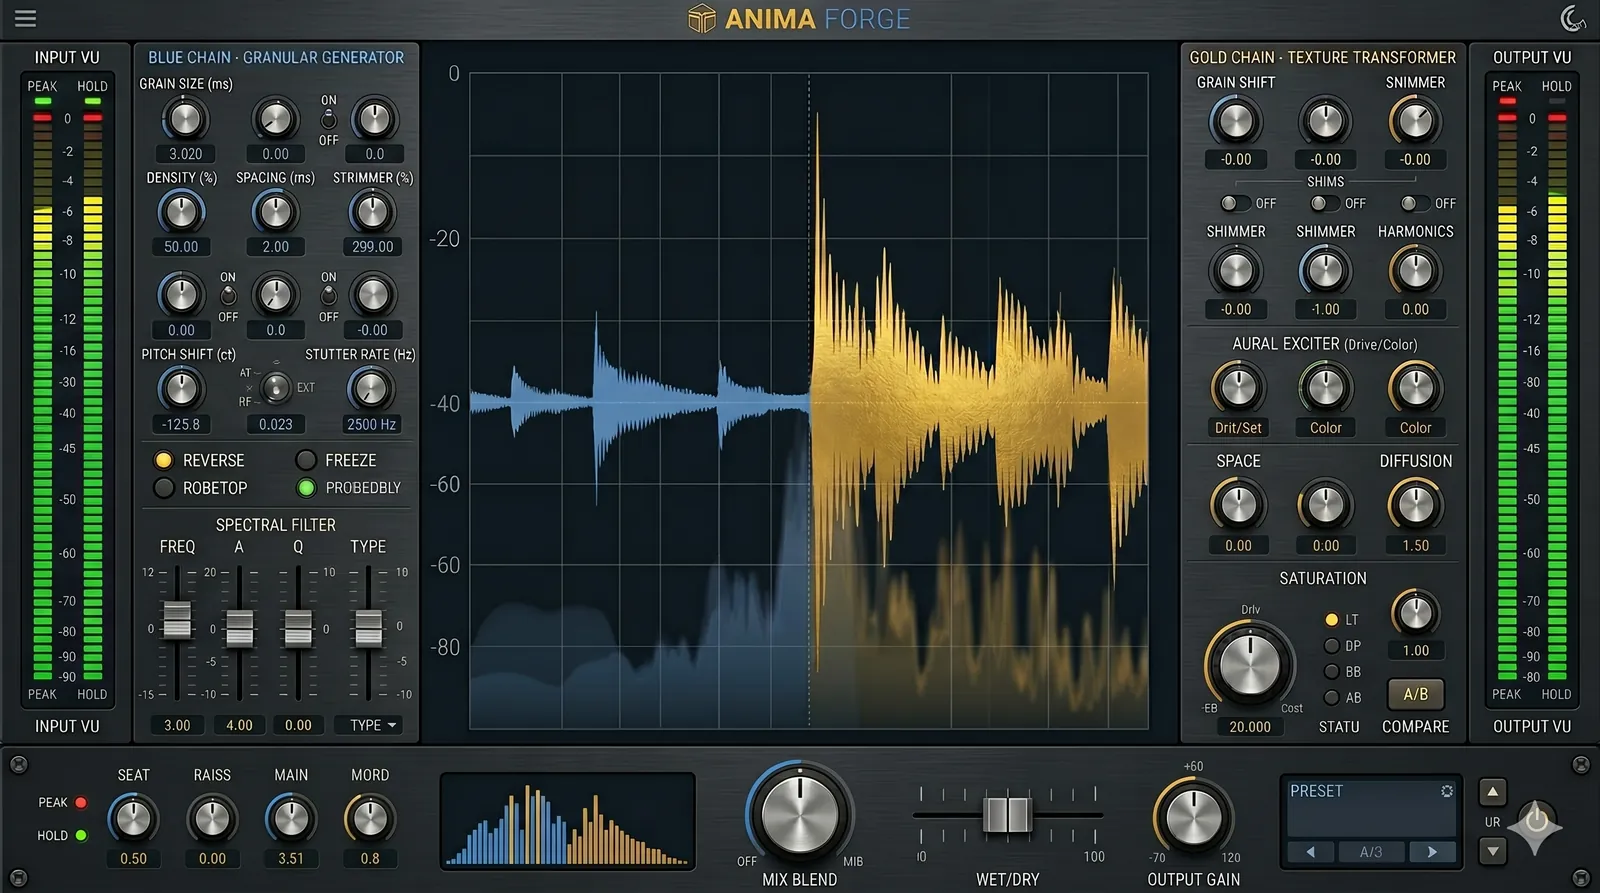Enable the ROBETOP option
The height and width of the screenshot is (893, 1600).
(x=163, y=488)
